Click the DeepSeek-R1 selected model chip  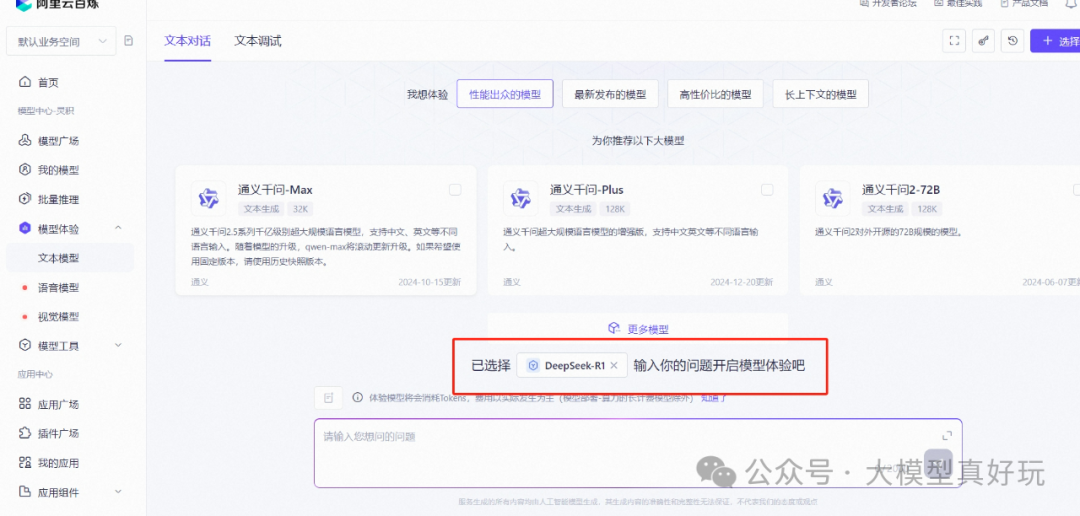(x=572, y=366)
